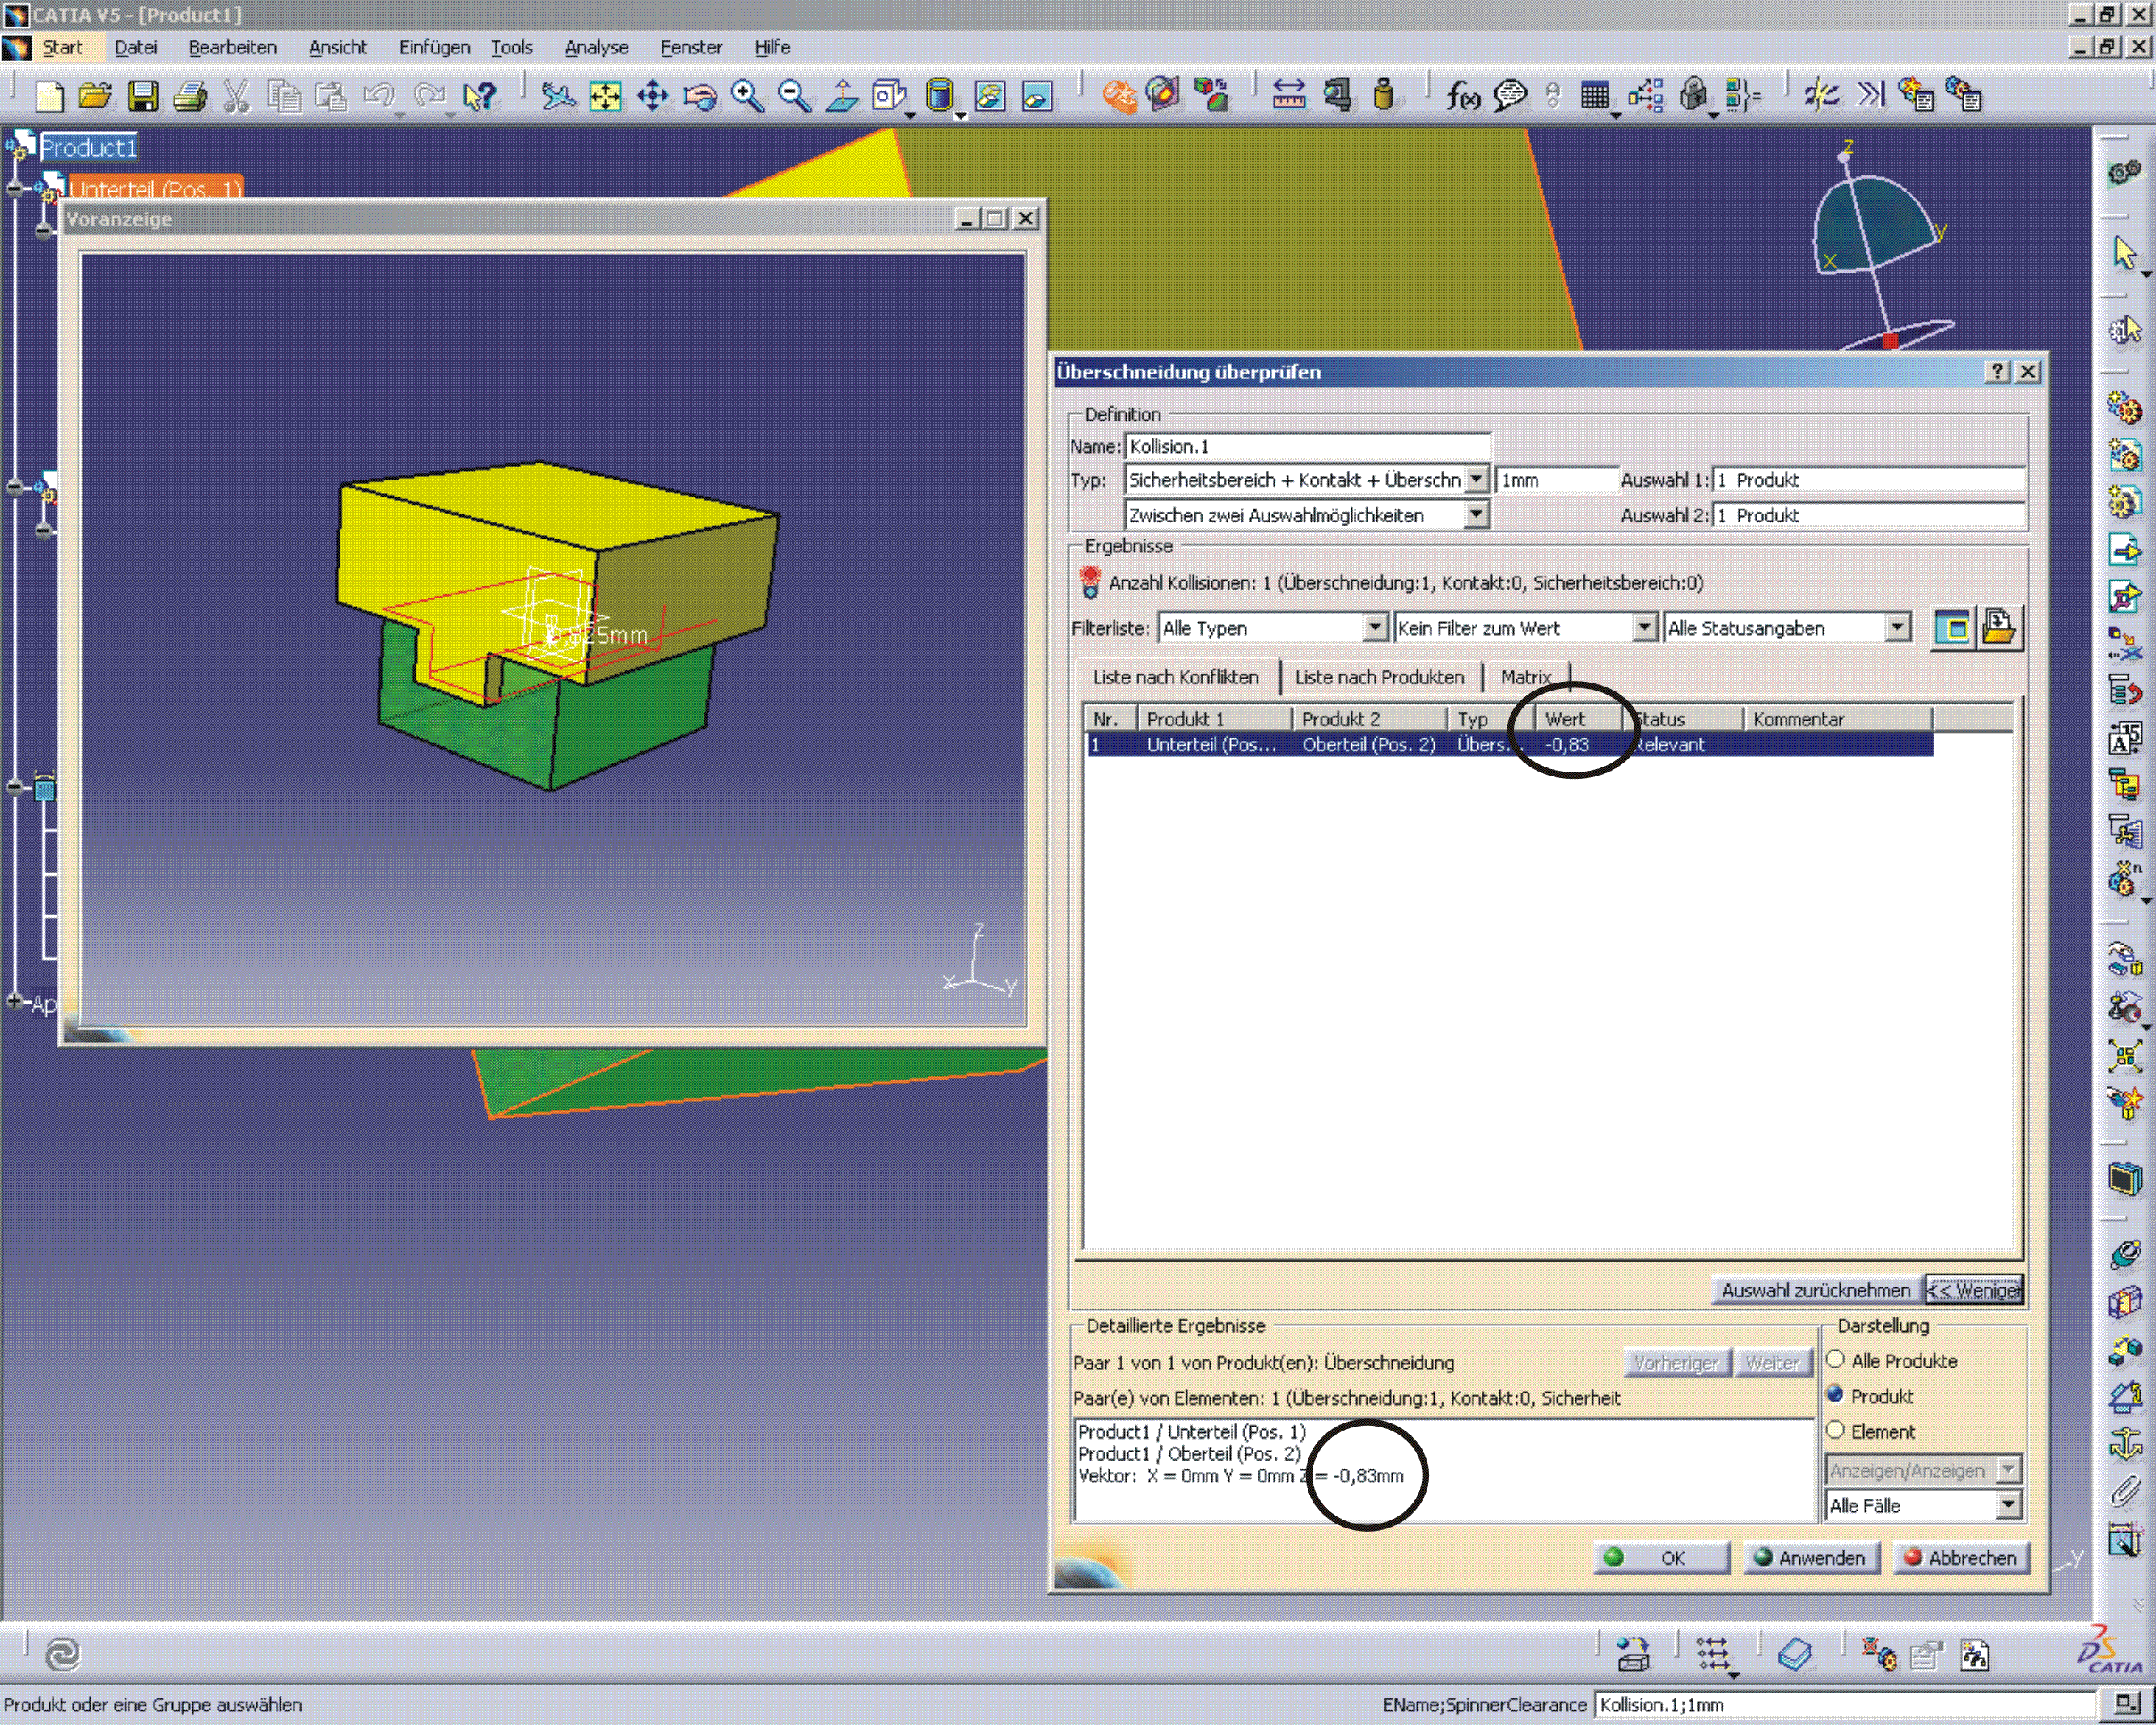Switch to the Matrix tab
This screenshot has width=2156, height=1725.
(x=1526, y=677)
